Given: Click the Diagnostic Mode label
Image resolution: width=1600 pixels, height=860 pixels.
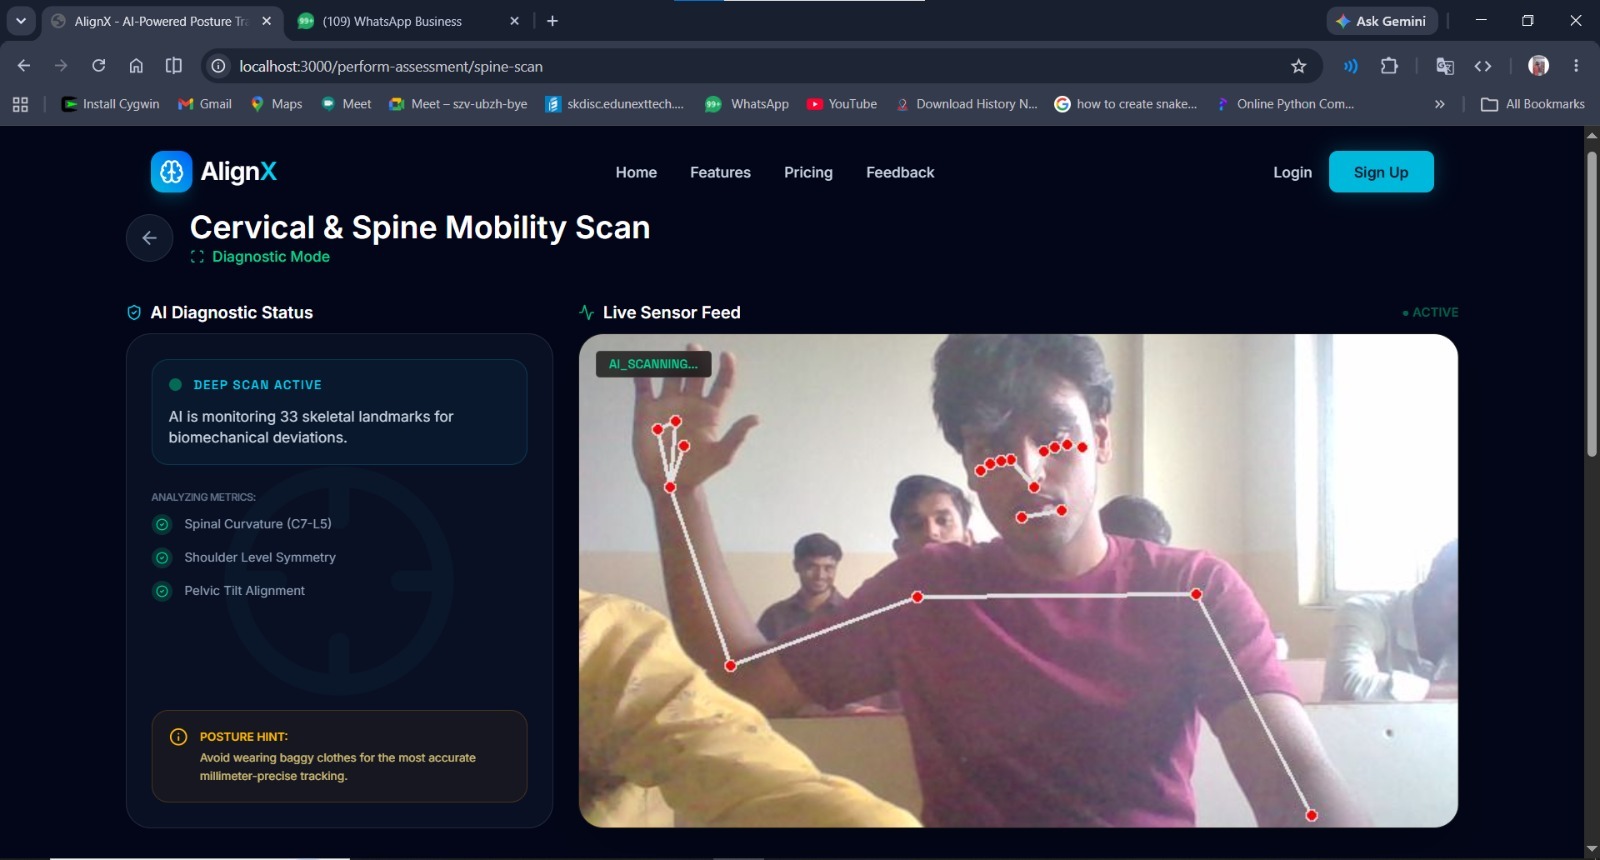Looking at the screenshot, I should [x=271, y=257].
